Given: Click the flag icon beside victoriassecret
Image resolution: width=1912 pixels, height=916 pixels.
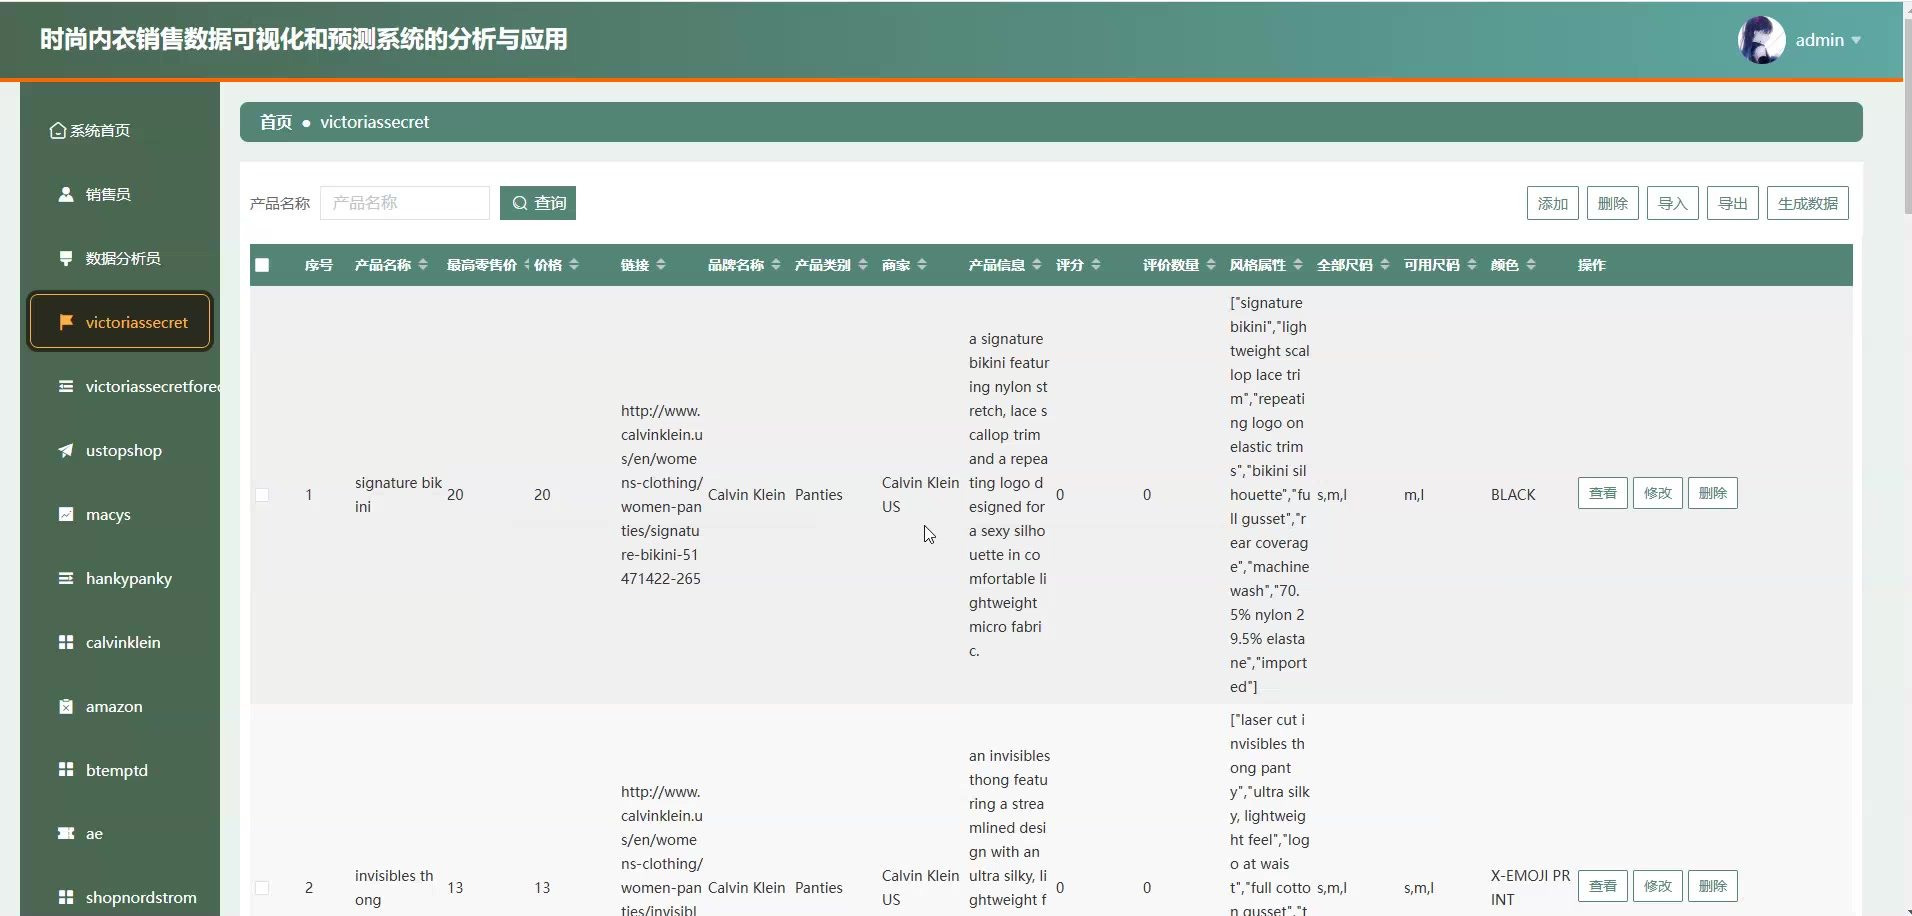Looking at the screenshot, I should [x=66, y=322].
